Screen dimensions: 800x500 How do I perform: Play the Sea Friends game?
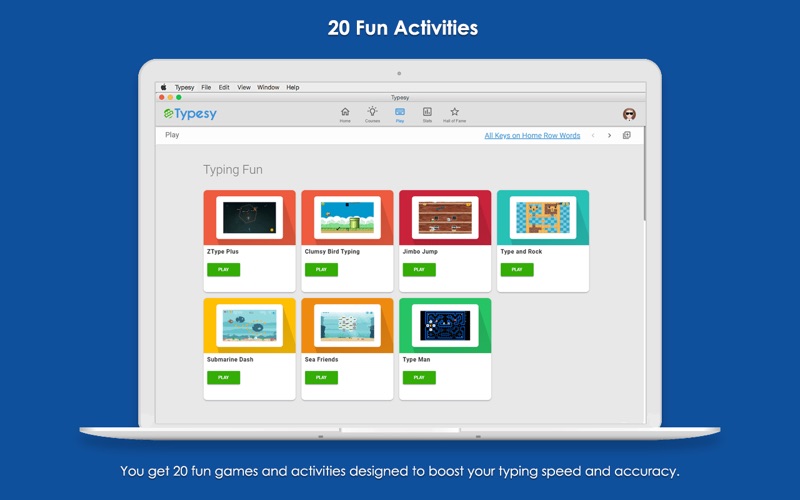point(321,378)
